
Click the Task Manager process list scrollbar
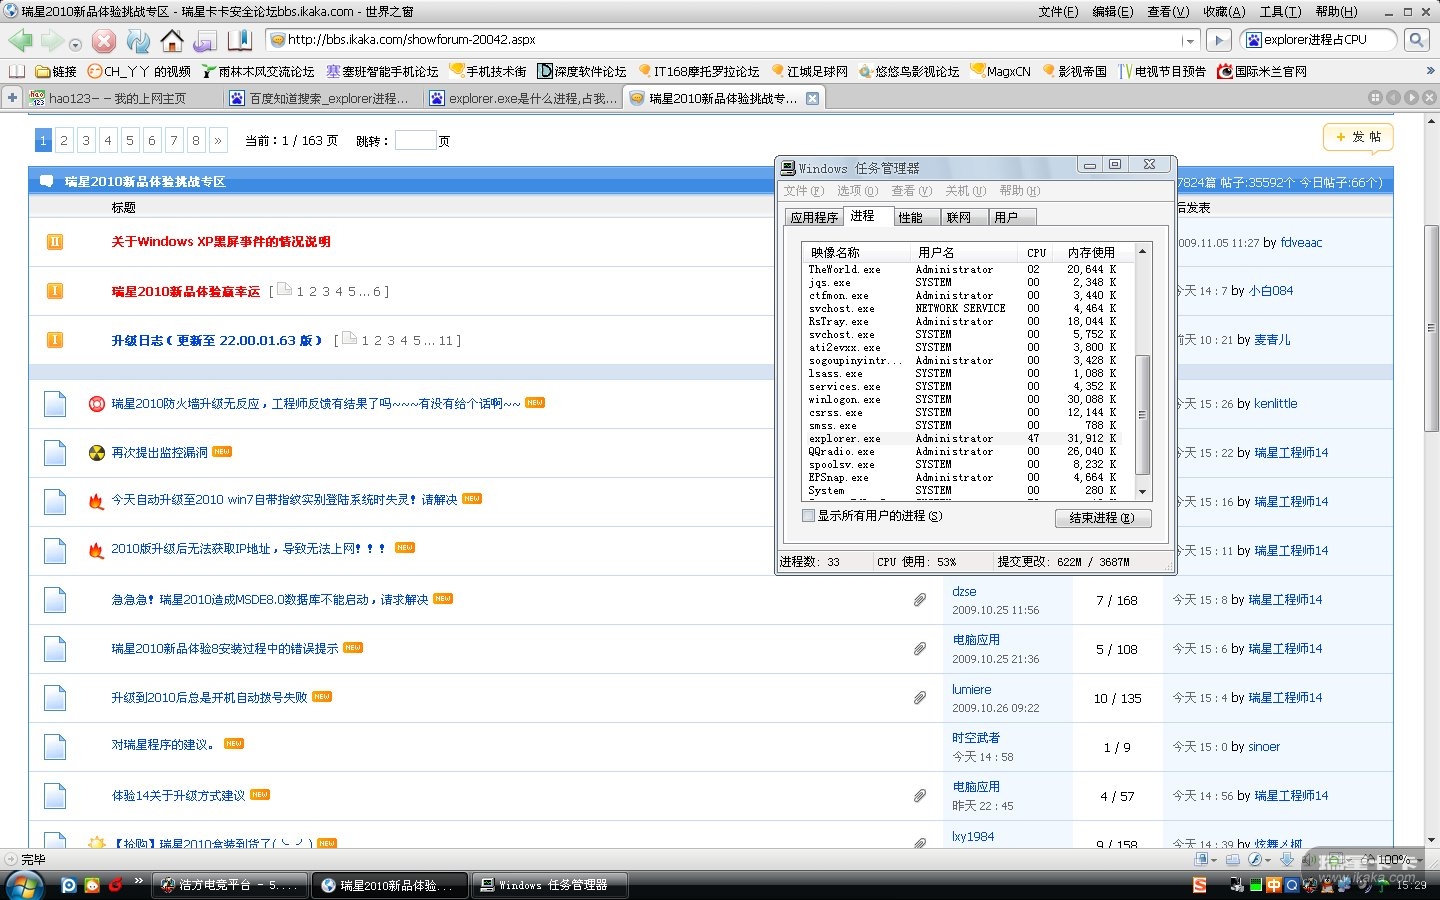tap(1142, 415)
